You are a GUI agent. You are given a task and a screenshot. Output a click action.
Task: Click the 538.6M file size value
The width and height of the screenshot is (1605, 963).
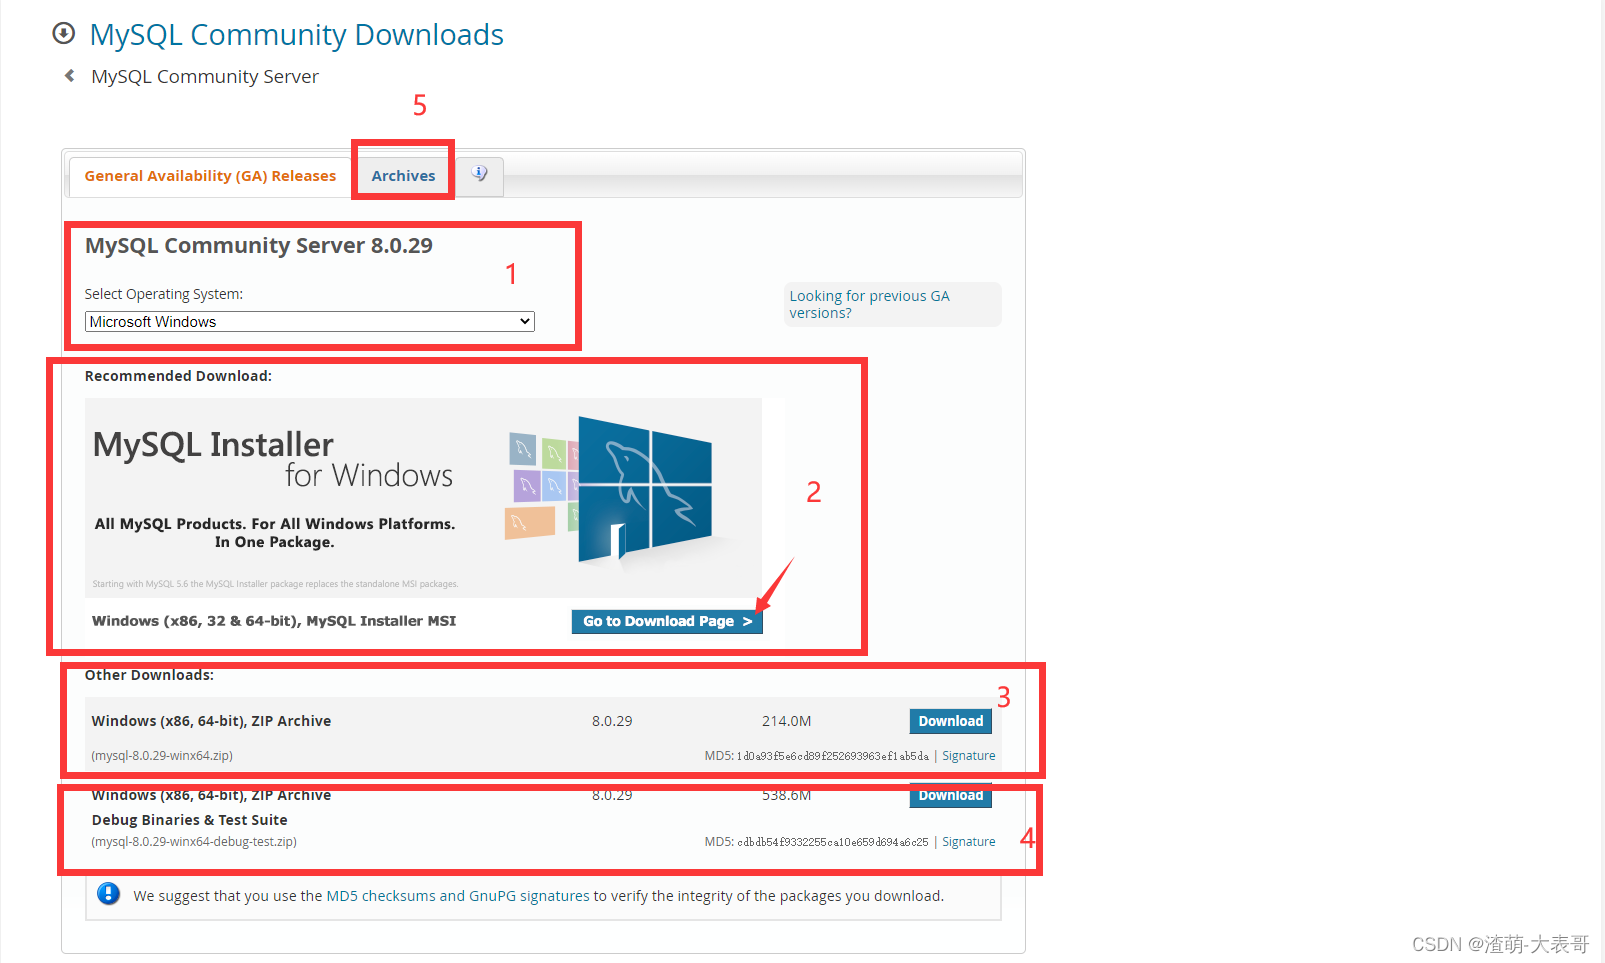pos(786,795)
